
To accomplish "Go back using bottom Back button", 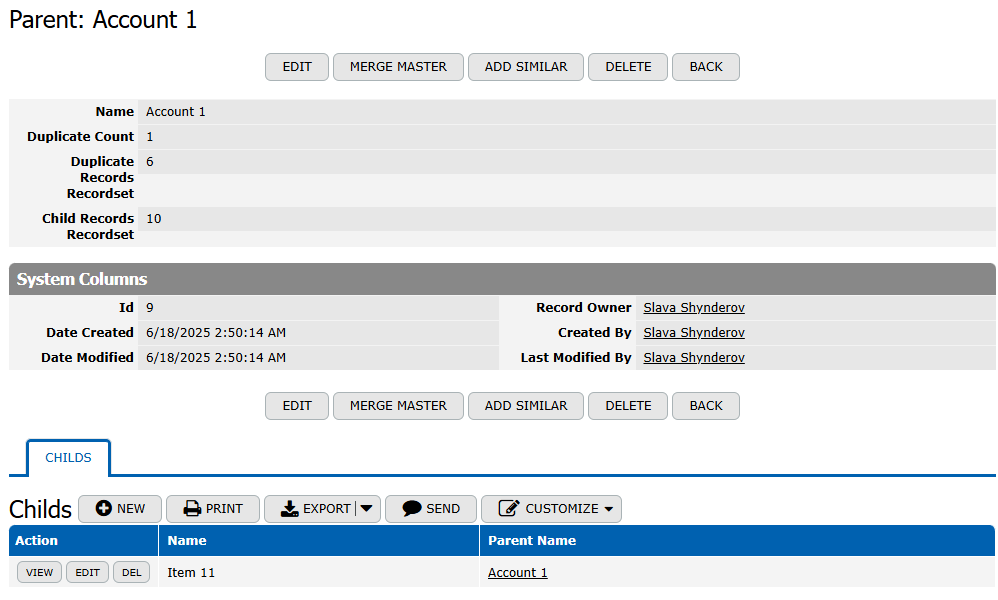I will pos(705,406).
